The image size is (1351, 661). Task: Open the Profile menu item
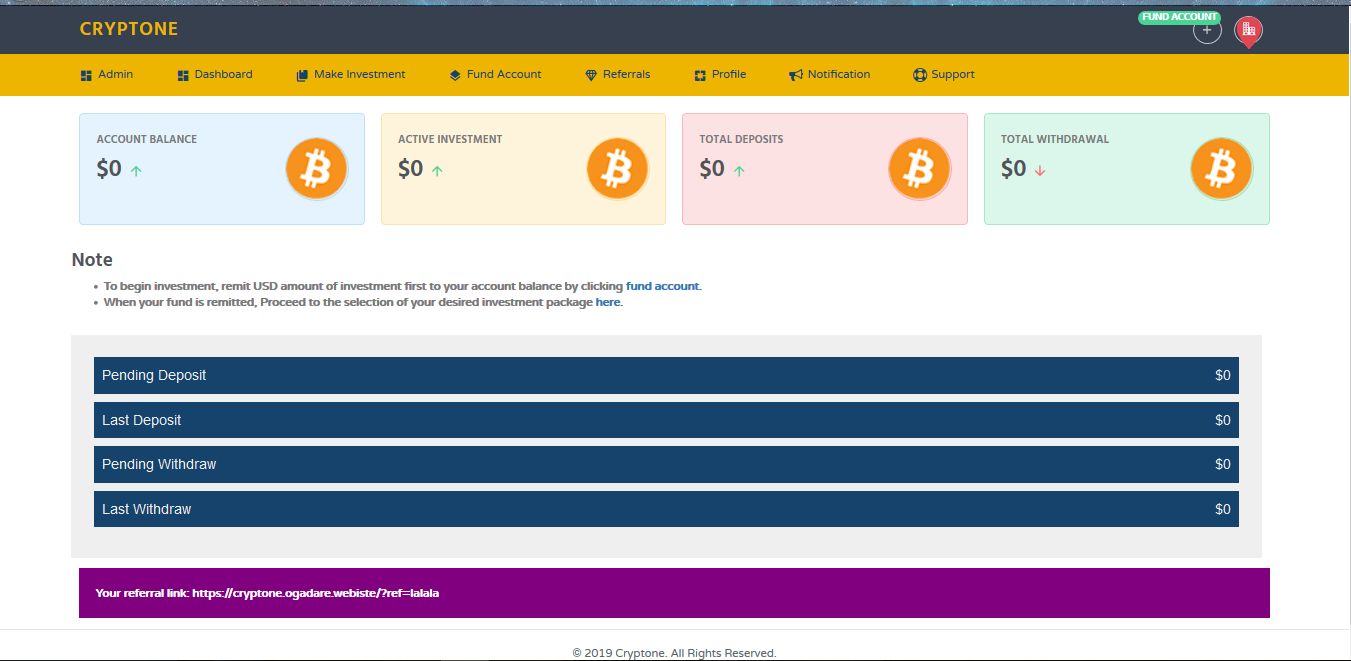[x=720, y=75]
